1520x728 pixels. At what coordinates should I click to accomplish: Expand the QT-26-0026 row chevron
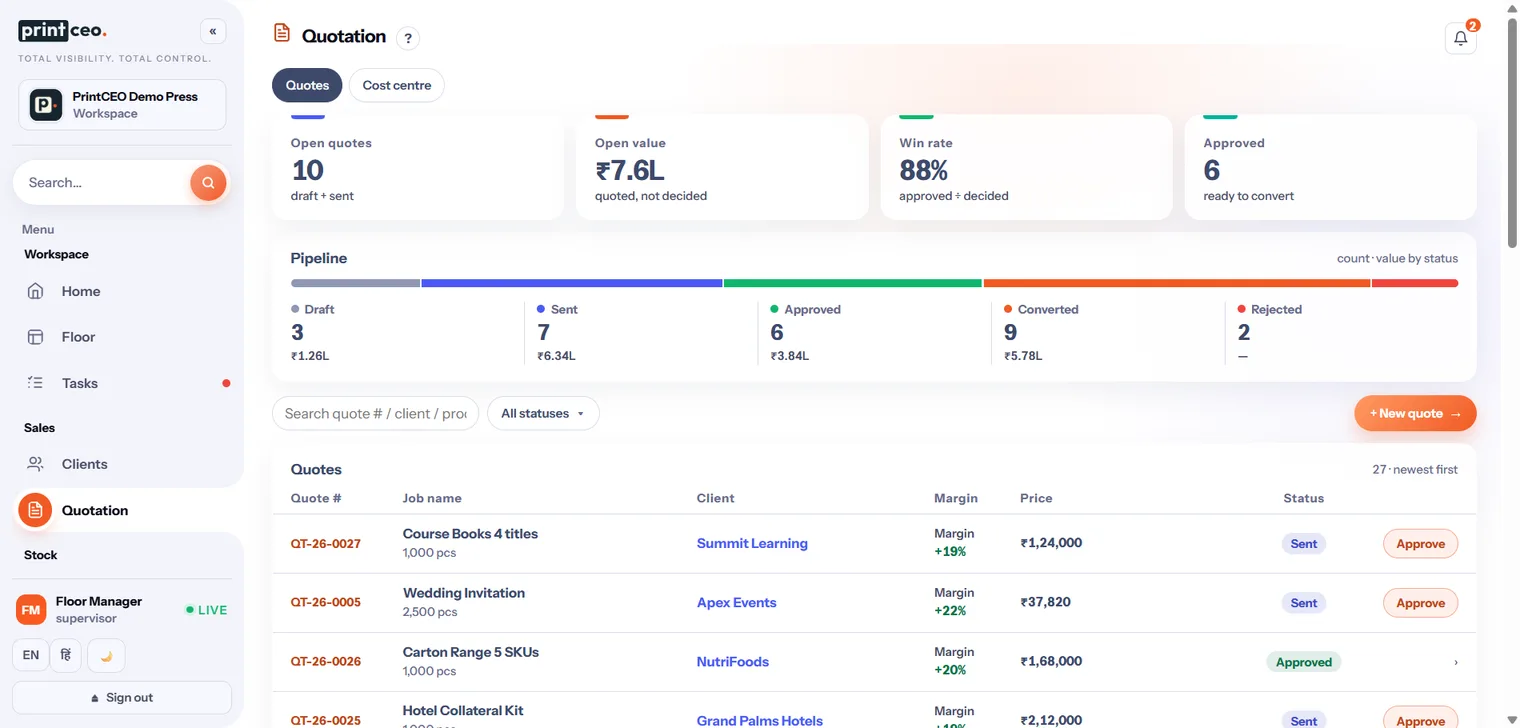tap(1455, 662)
